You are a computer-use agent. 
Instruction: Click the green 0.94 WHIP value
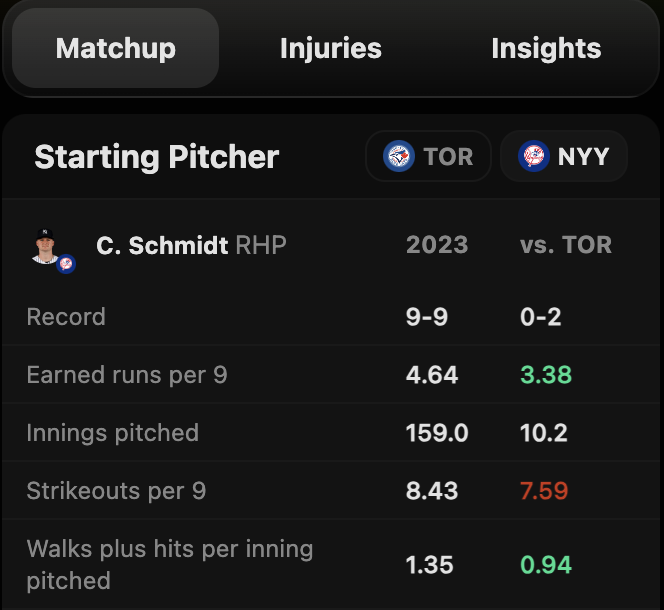click(x=546, y=564)
